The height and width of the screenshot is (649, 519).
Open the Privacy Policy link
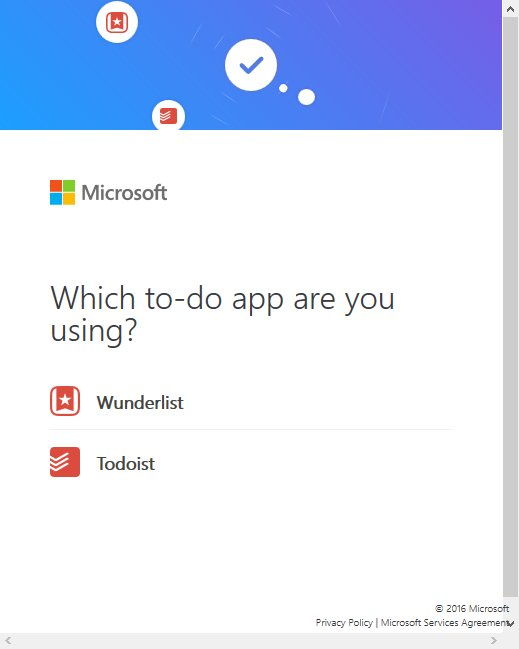point(344,623)
